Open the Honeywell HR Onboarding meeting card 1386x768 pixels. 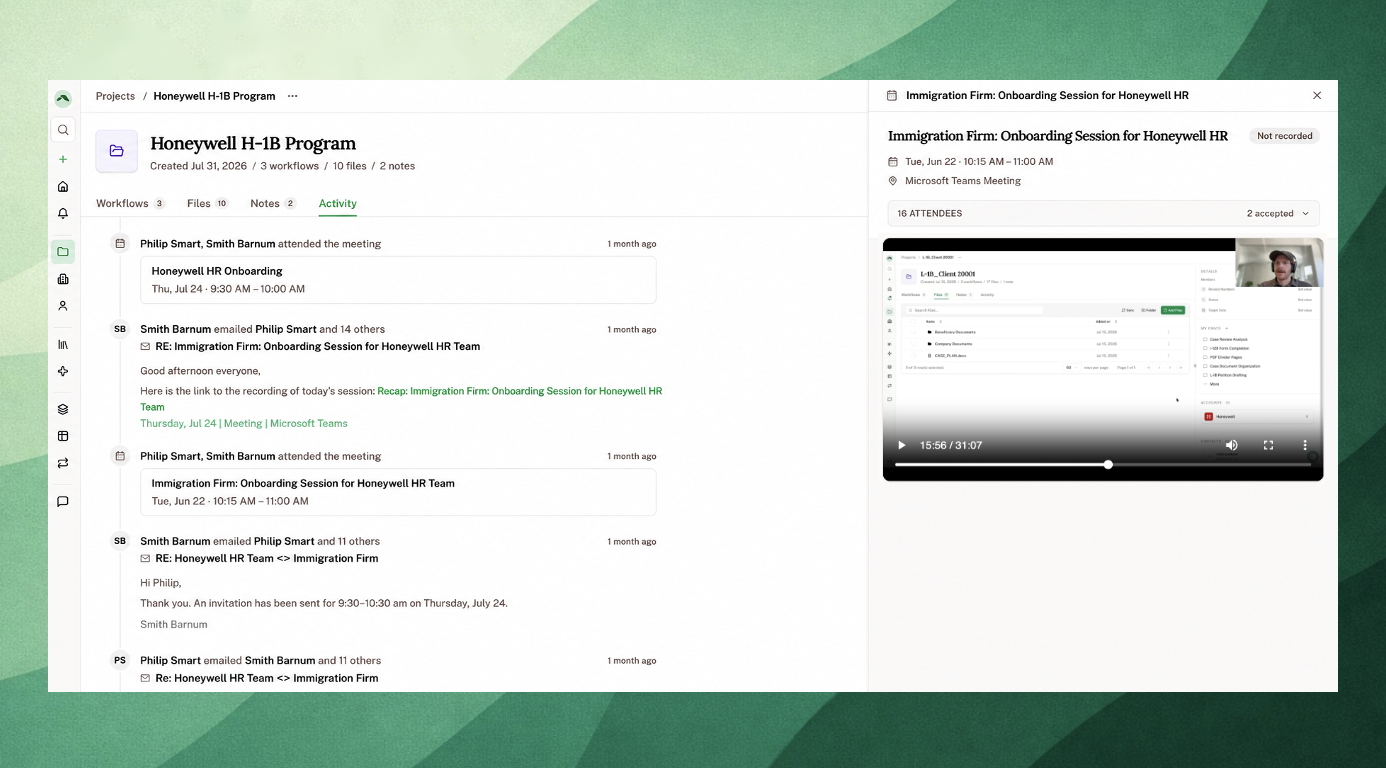(x=398, y=280)
